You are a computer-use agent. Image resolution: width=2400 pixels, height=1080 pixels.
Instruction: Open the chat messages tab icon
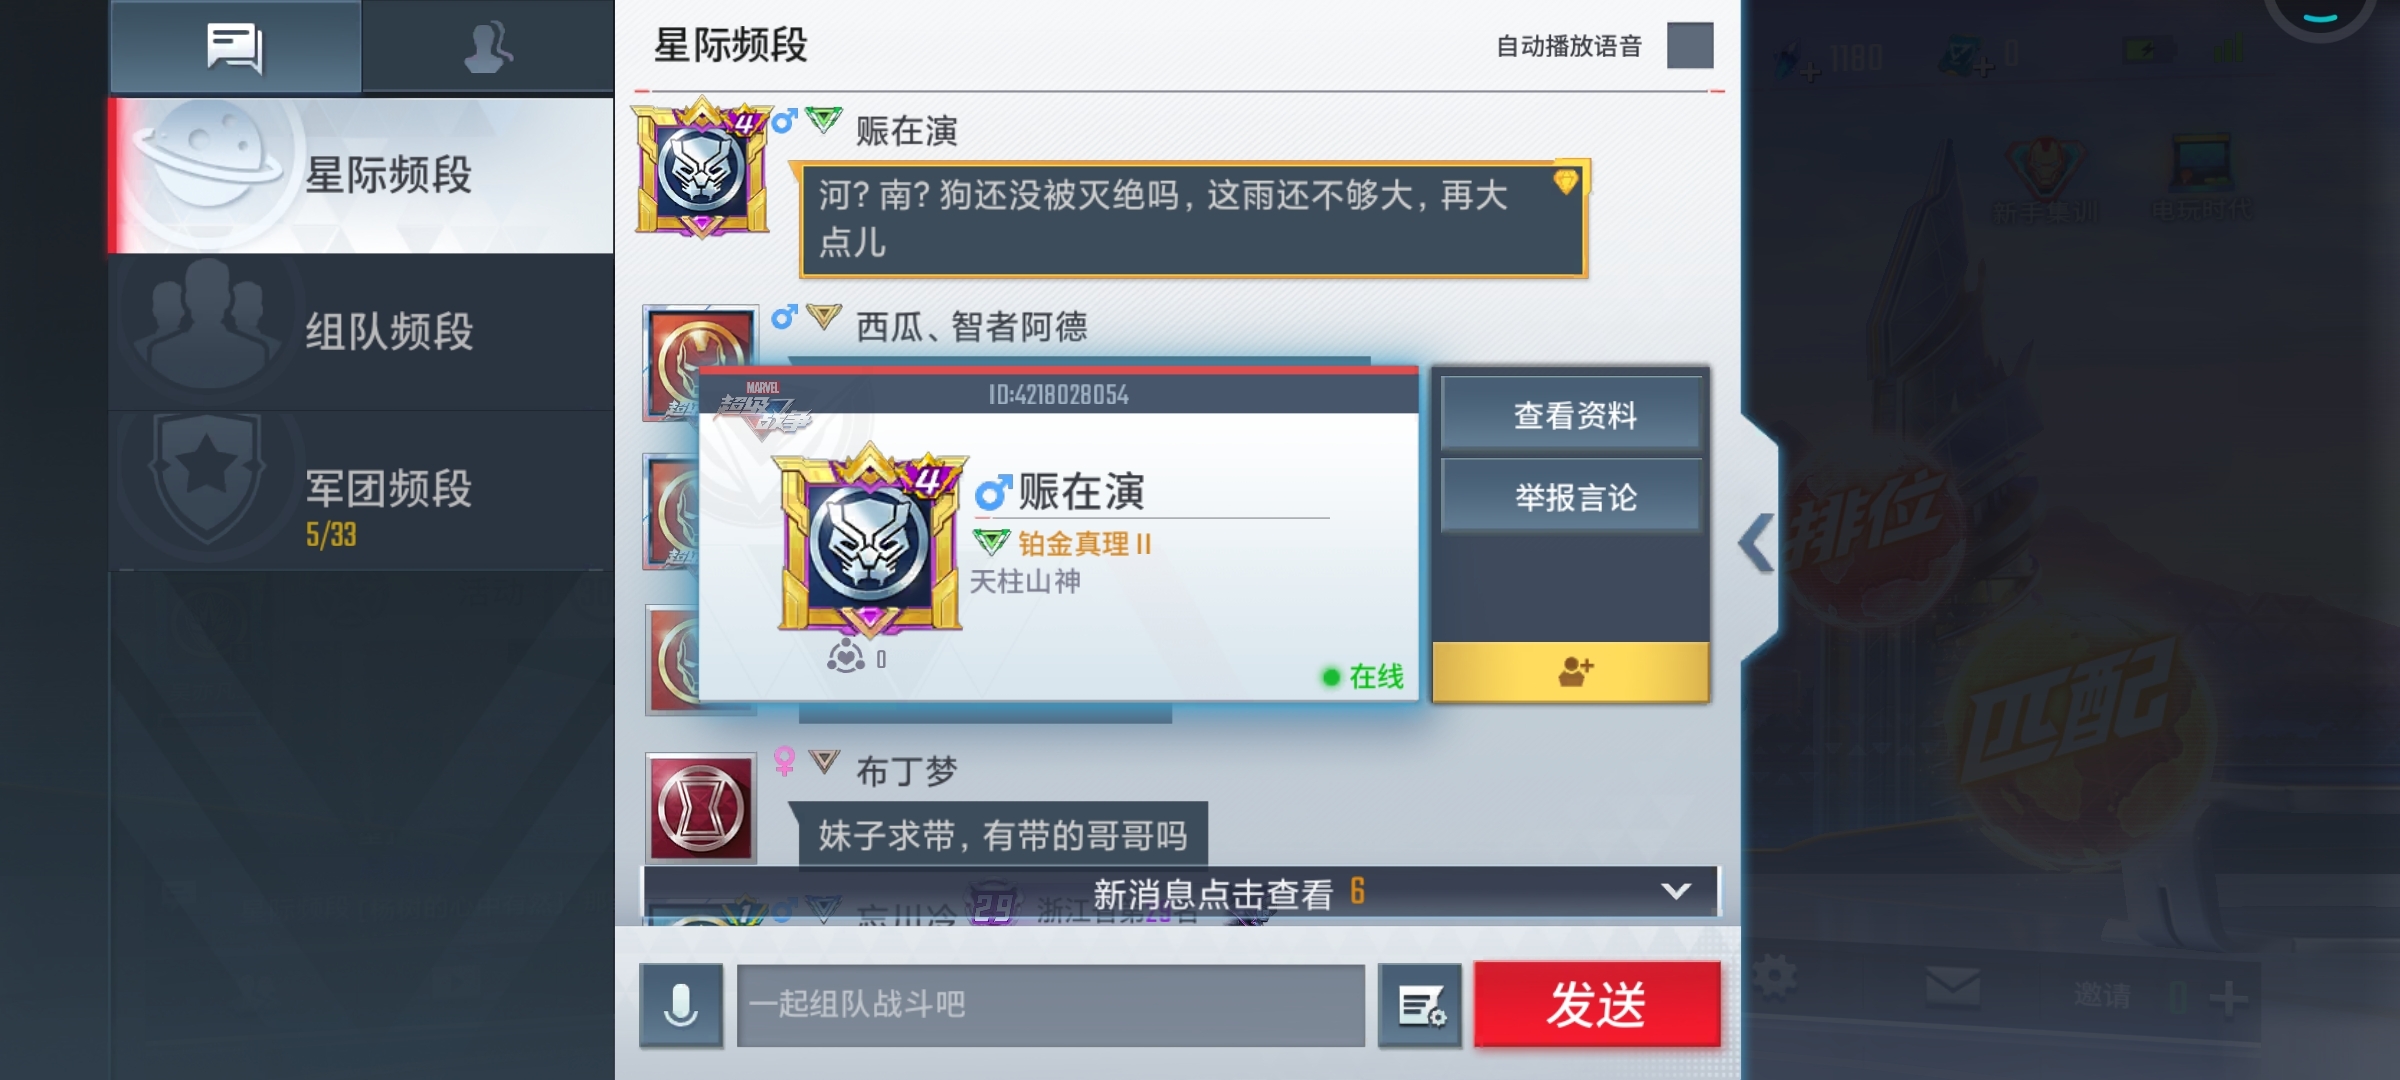[235, 47]
